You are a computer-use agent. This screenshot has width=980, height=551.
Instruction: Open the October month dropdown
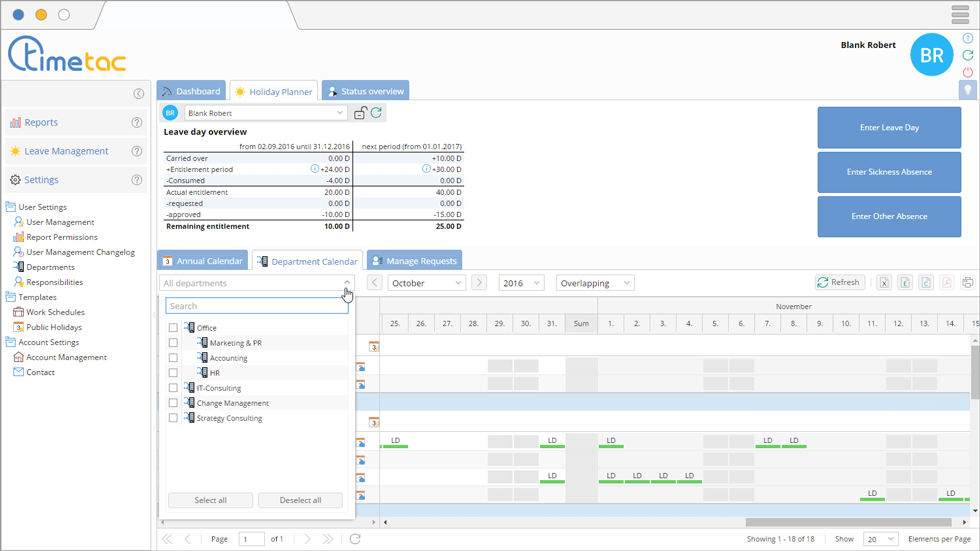427,283
